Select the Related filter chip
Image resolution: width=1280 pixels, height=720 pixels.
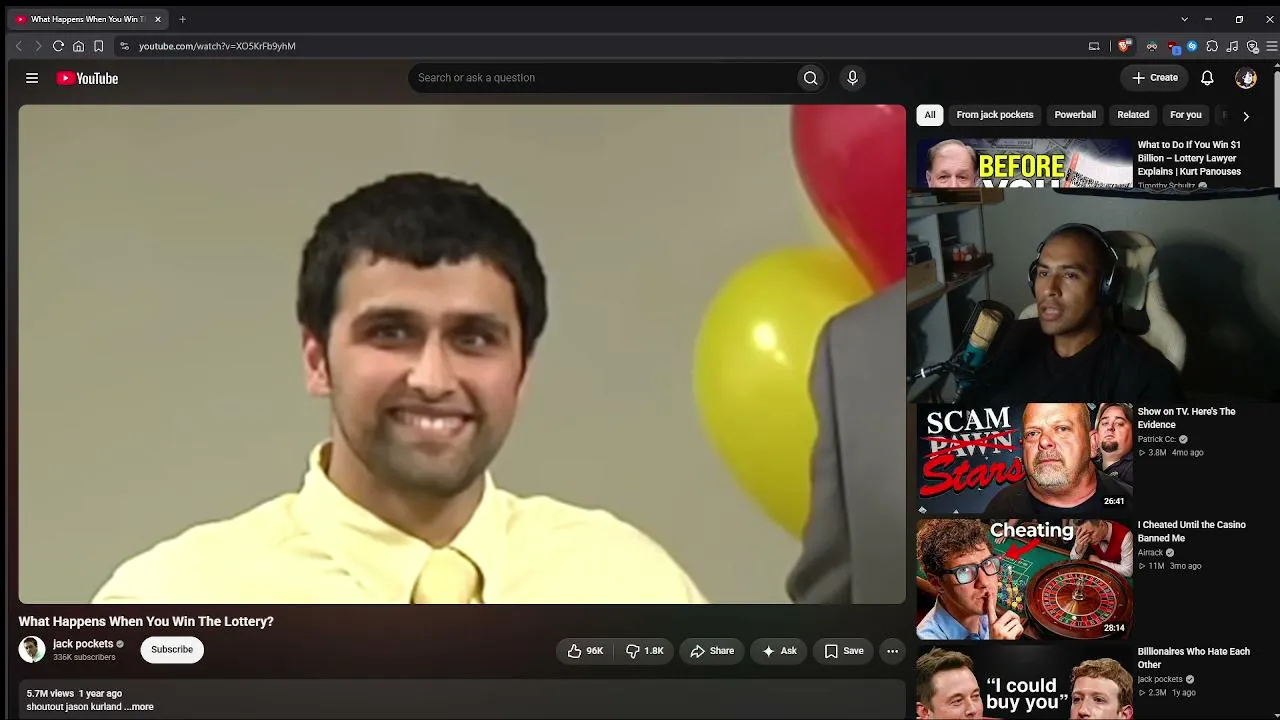pyautogui.click(x=1133, y=115)
